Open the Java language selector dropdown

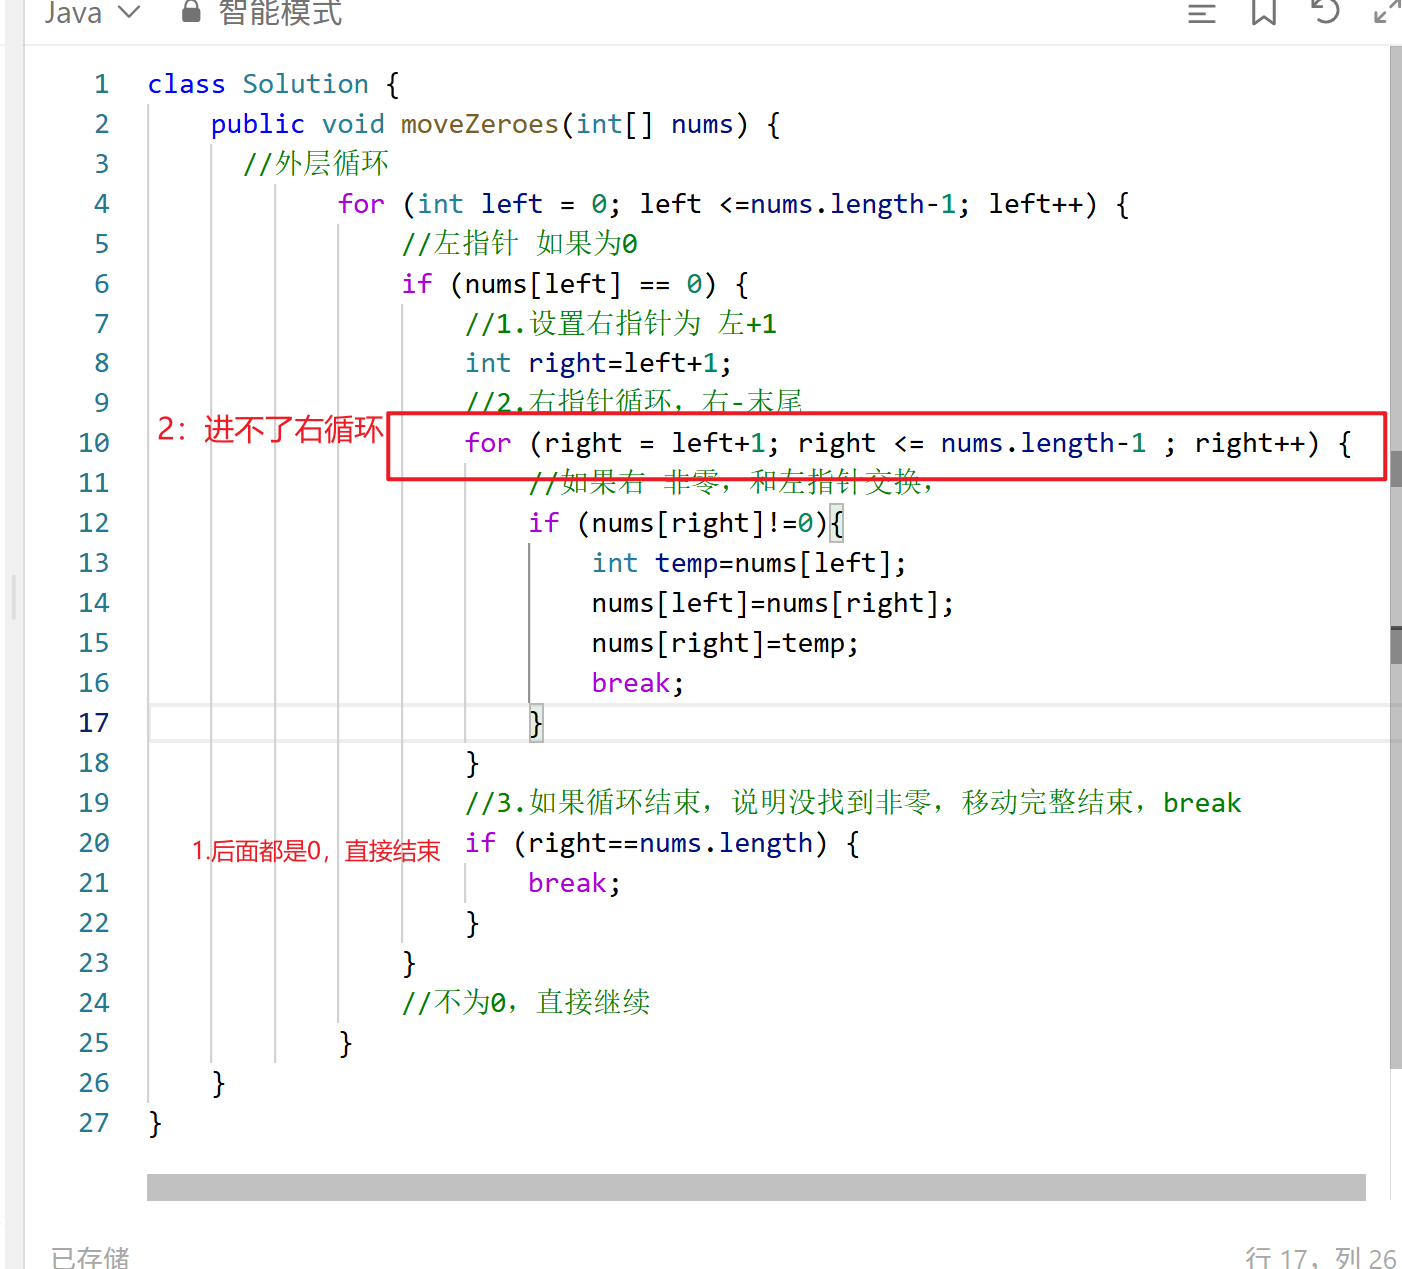(92, 13)
